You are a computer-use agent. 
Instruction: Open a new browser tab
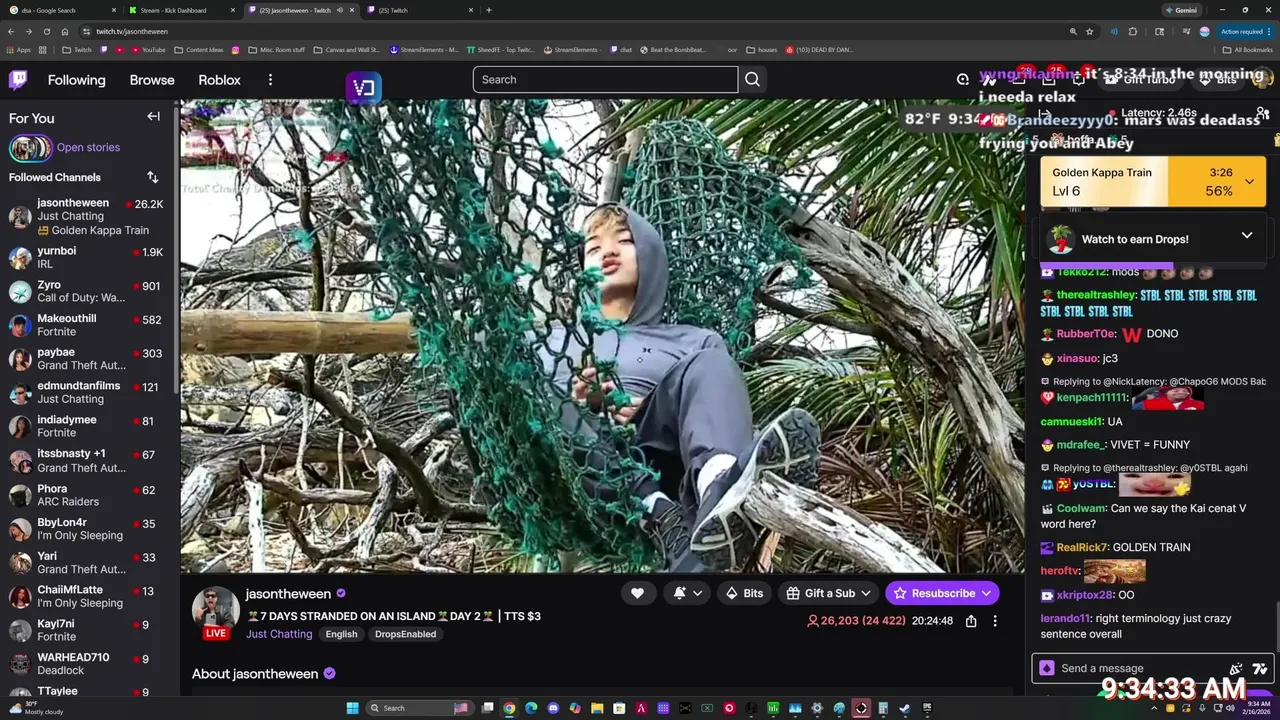point(488,10)
